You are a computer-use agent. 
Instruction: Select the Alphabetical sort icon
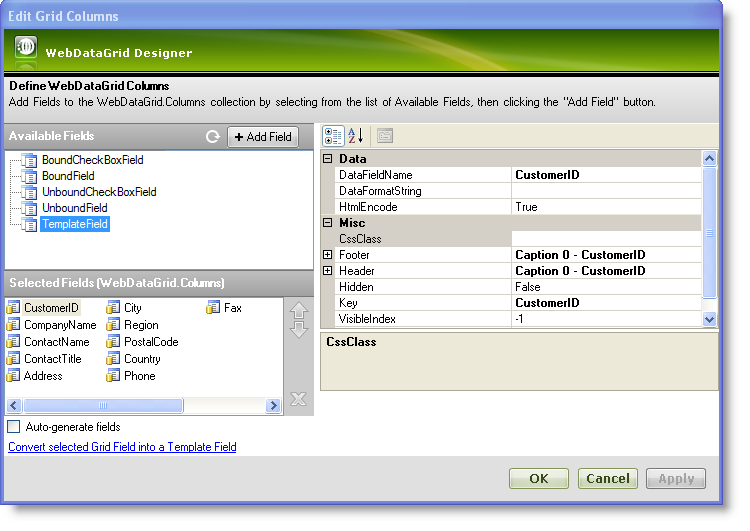tap(356, 136)
